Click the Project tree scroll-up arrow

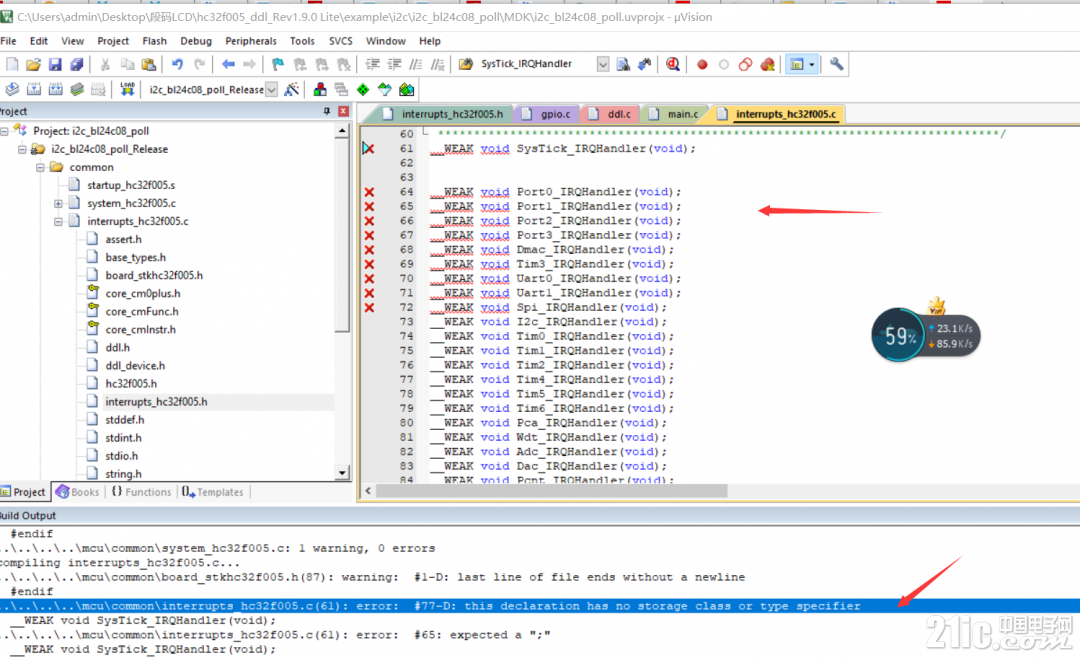click(342, 130)
